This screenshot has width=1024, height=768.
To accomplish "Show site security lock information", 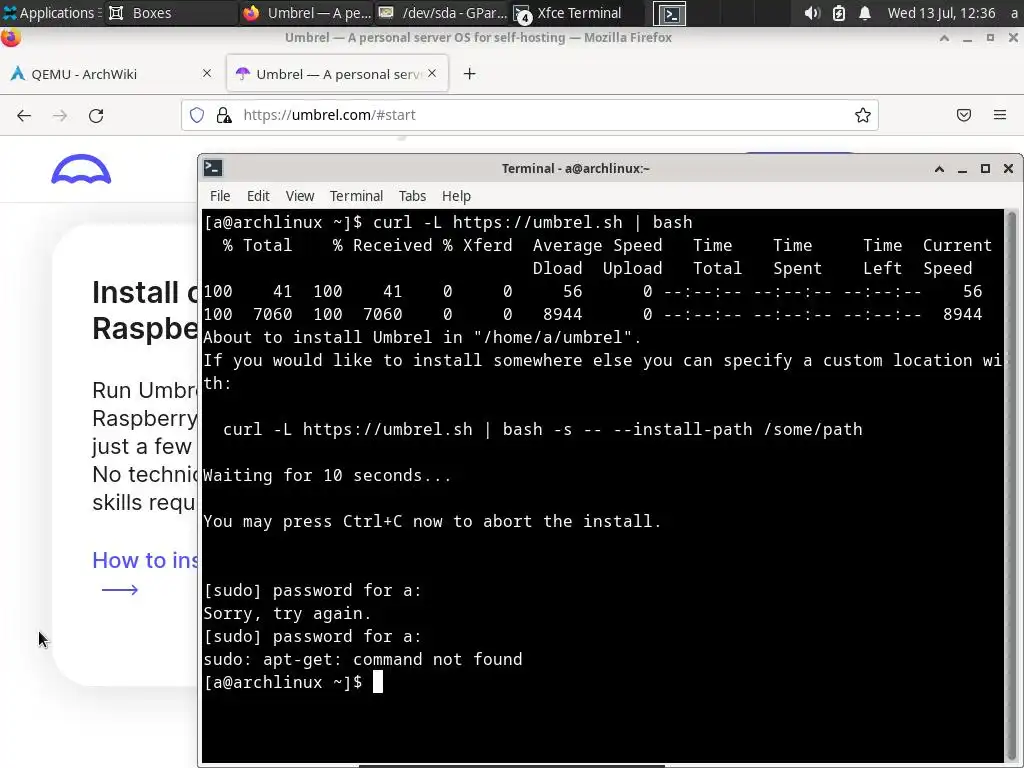I will [224, 115].
